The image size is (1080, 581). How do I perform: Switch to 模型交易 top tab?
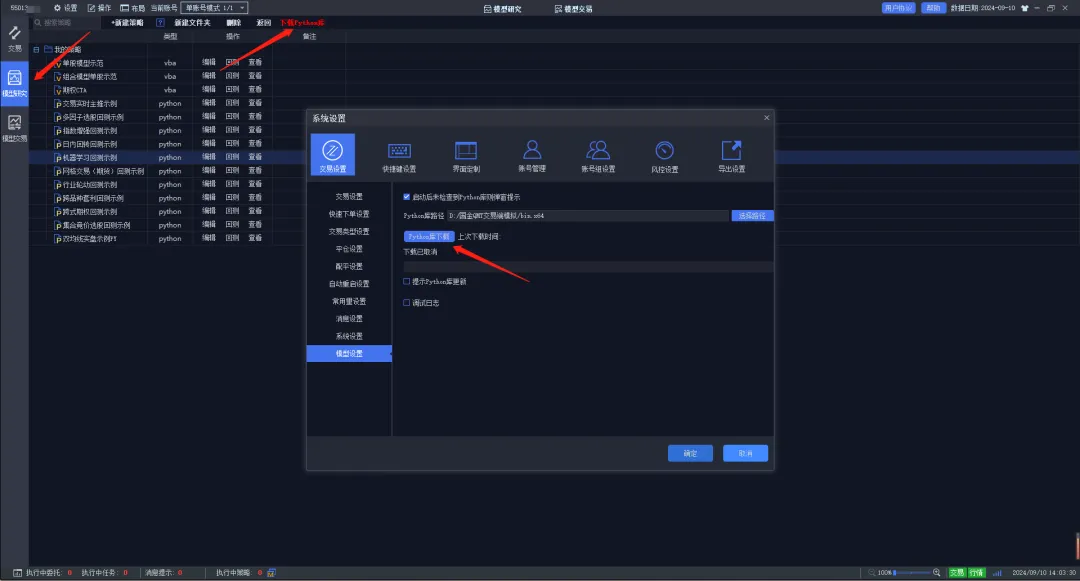coord(573,9)
